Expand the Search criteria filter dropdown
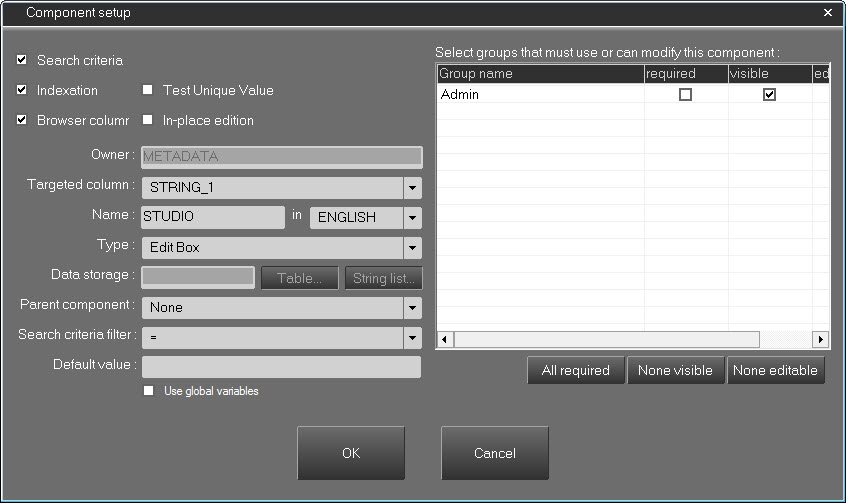 pyautogui.click(x=412, y=338)
